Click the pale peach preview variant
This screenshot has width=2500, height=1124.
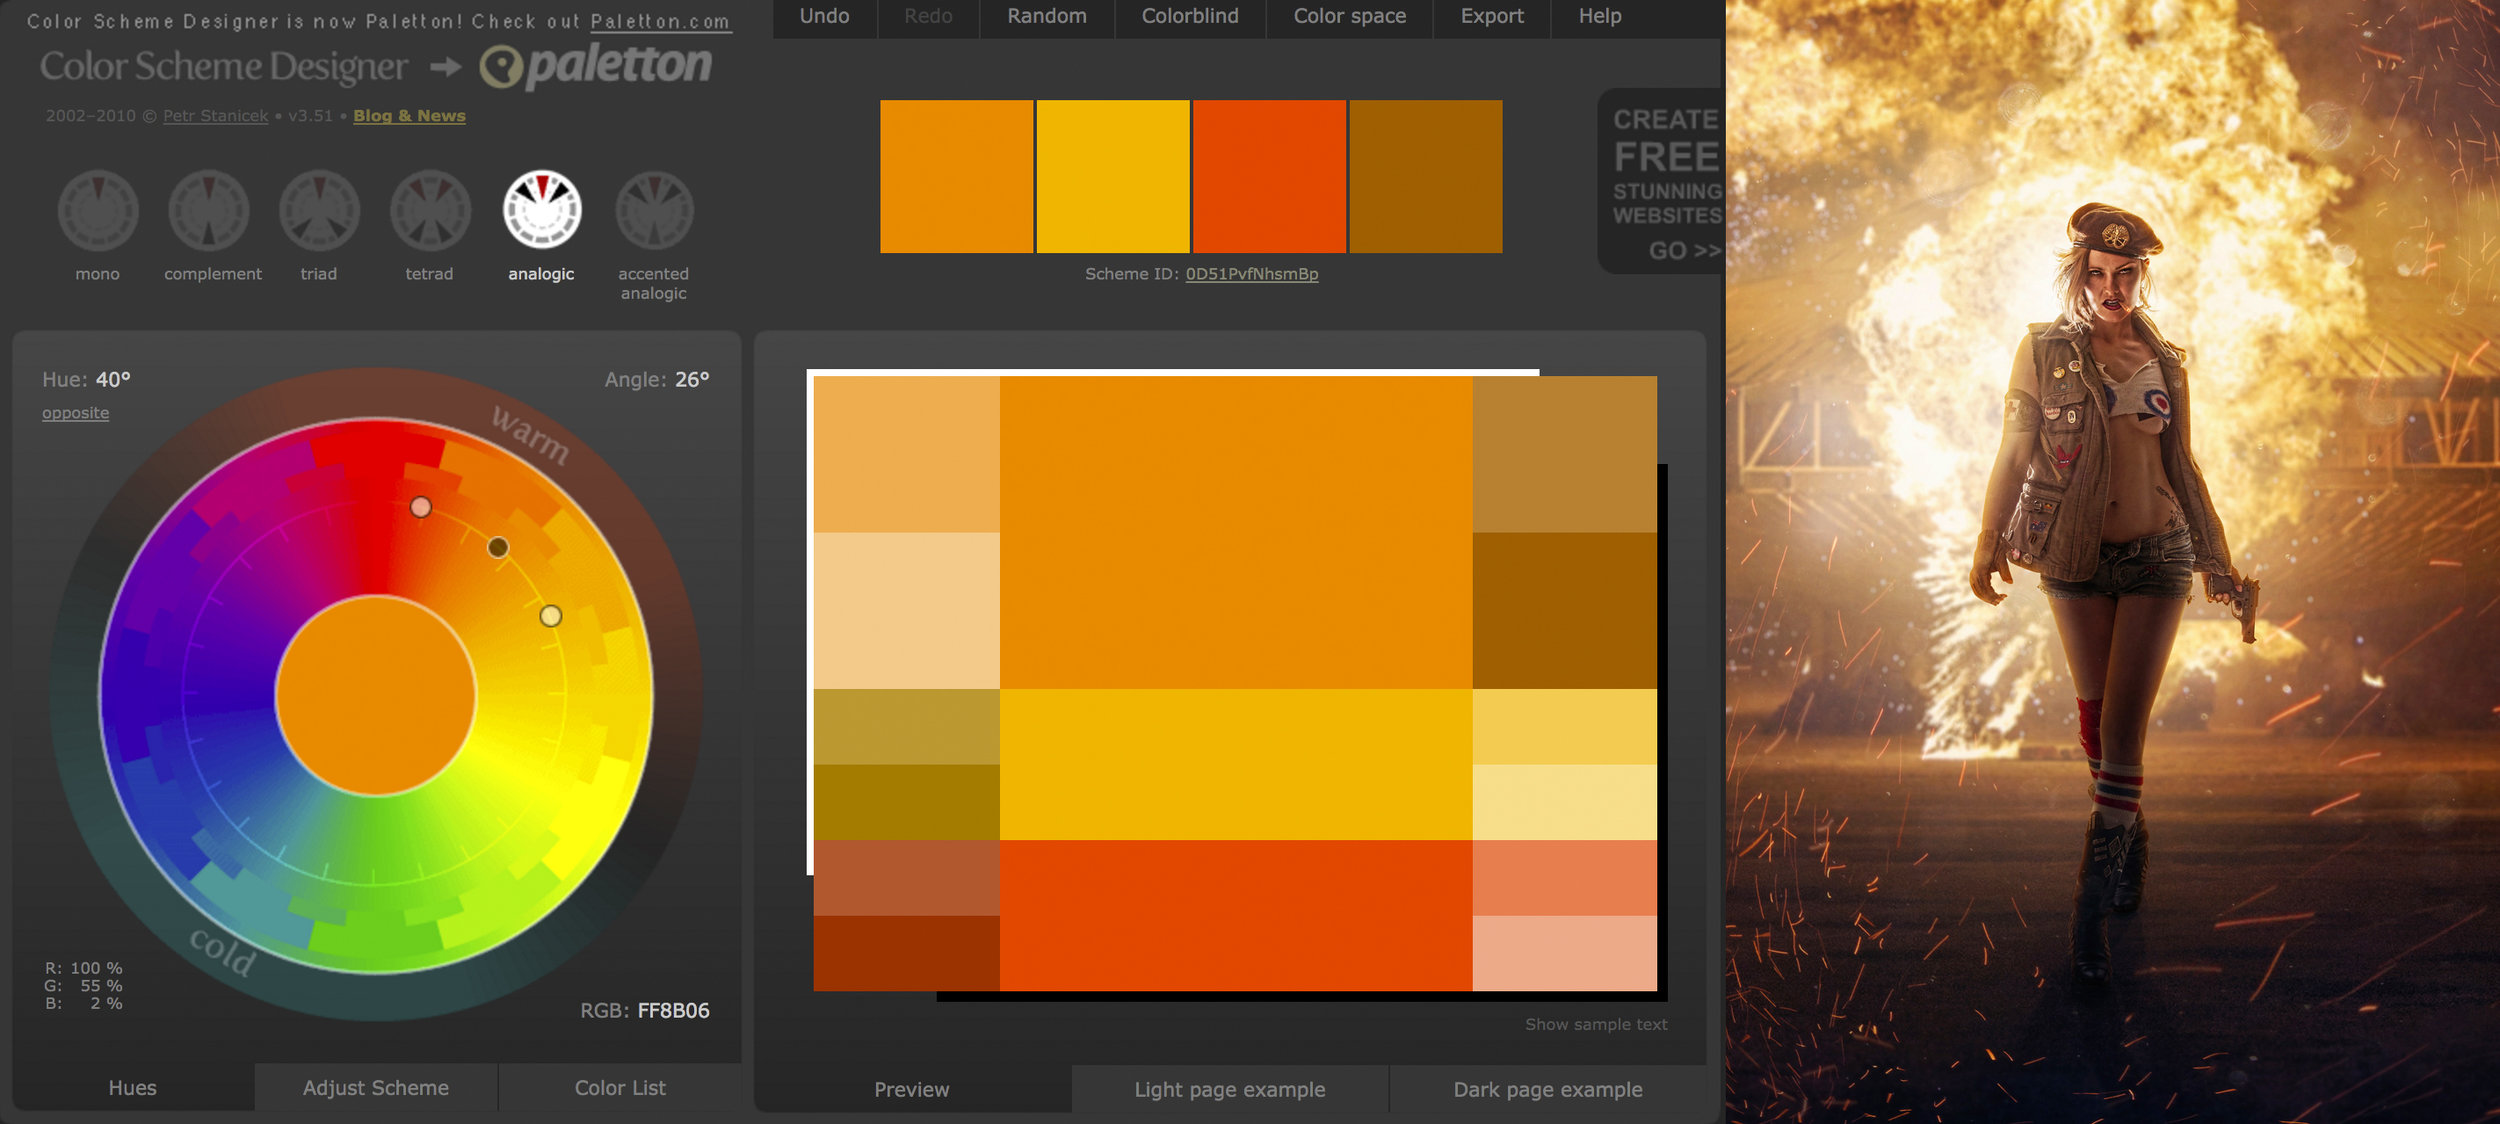pos(906,610)
